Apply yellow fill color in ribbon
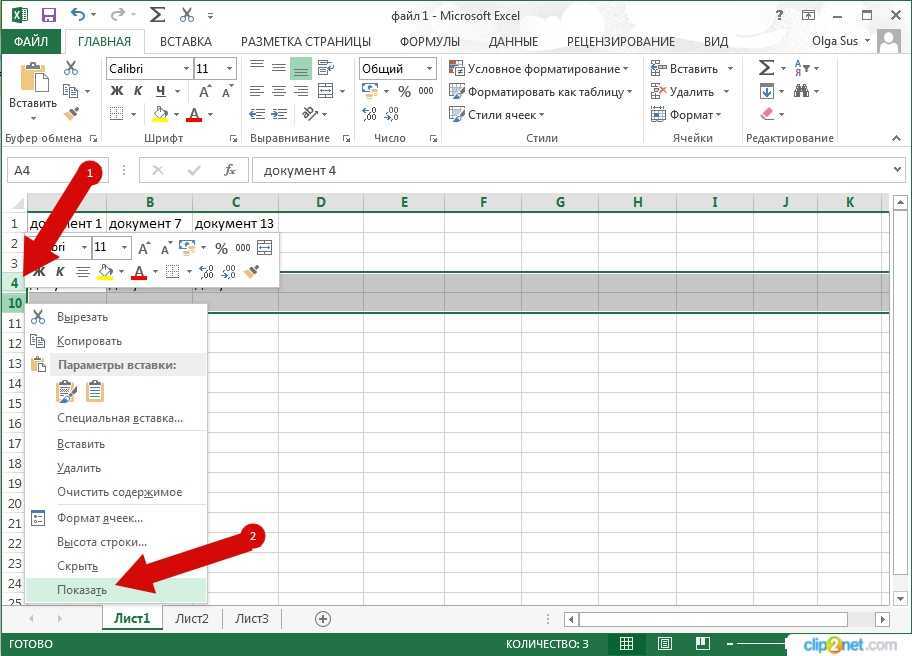 [x=161, y=114]
